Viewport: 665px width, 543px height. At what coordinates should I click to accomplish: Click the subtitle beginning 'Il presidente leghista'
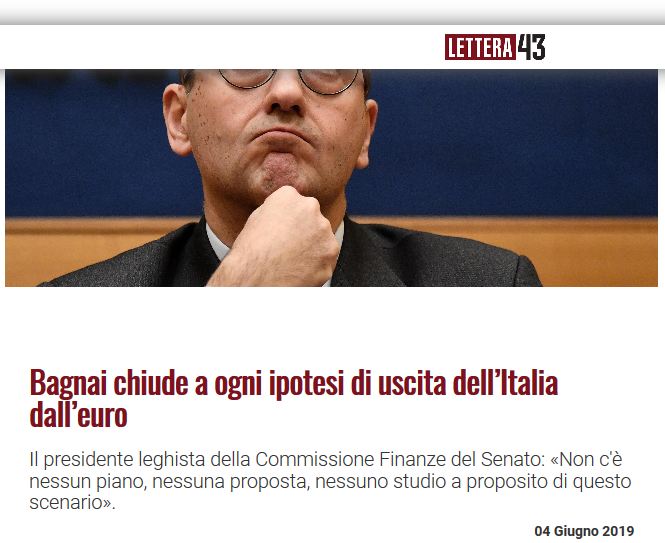point(330,481)
